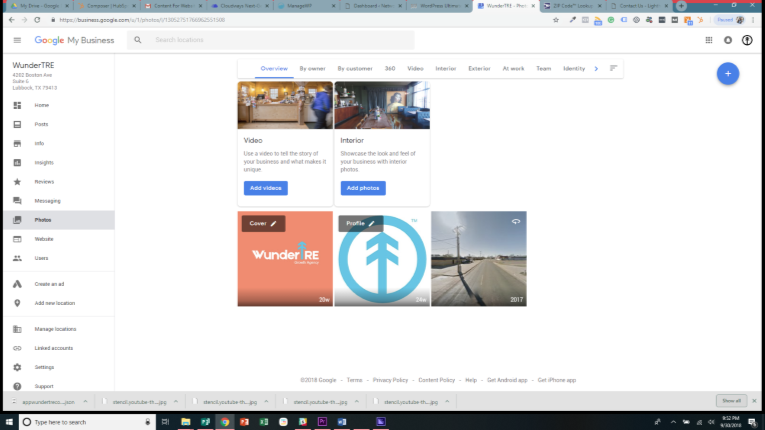The image size is (765, 430).
Task: Open the Terms footer link
Action: 355,380
